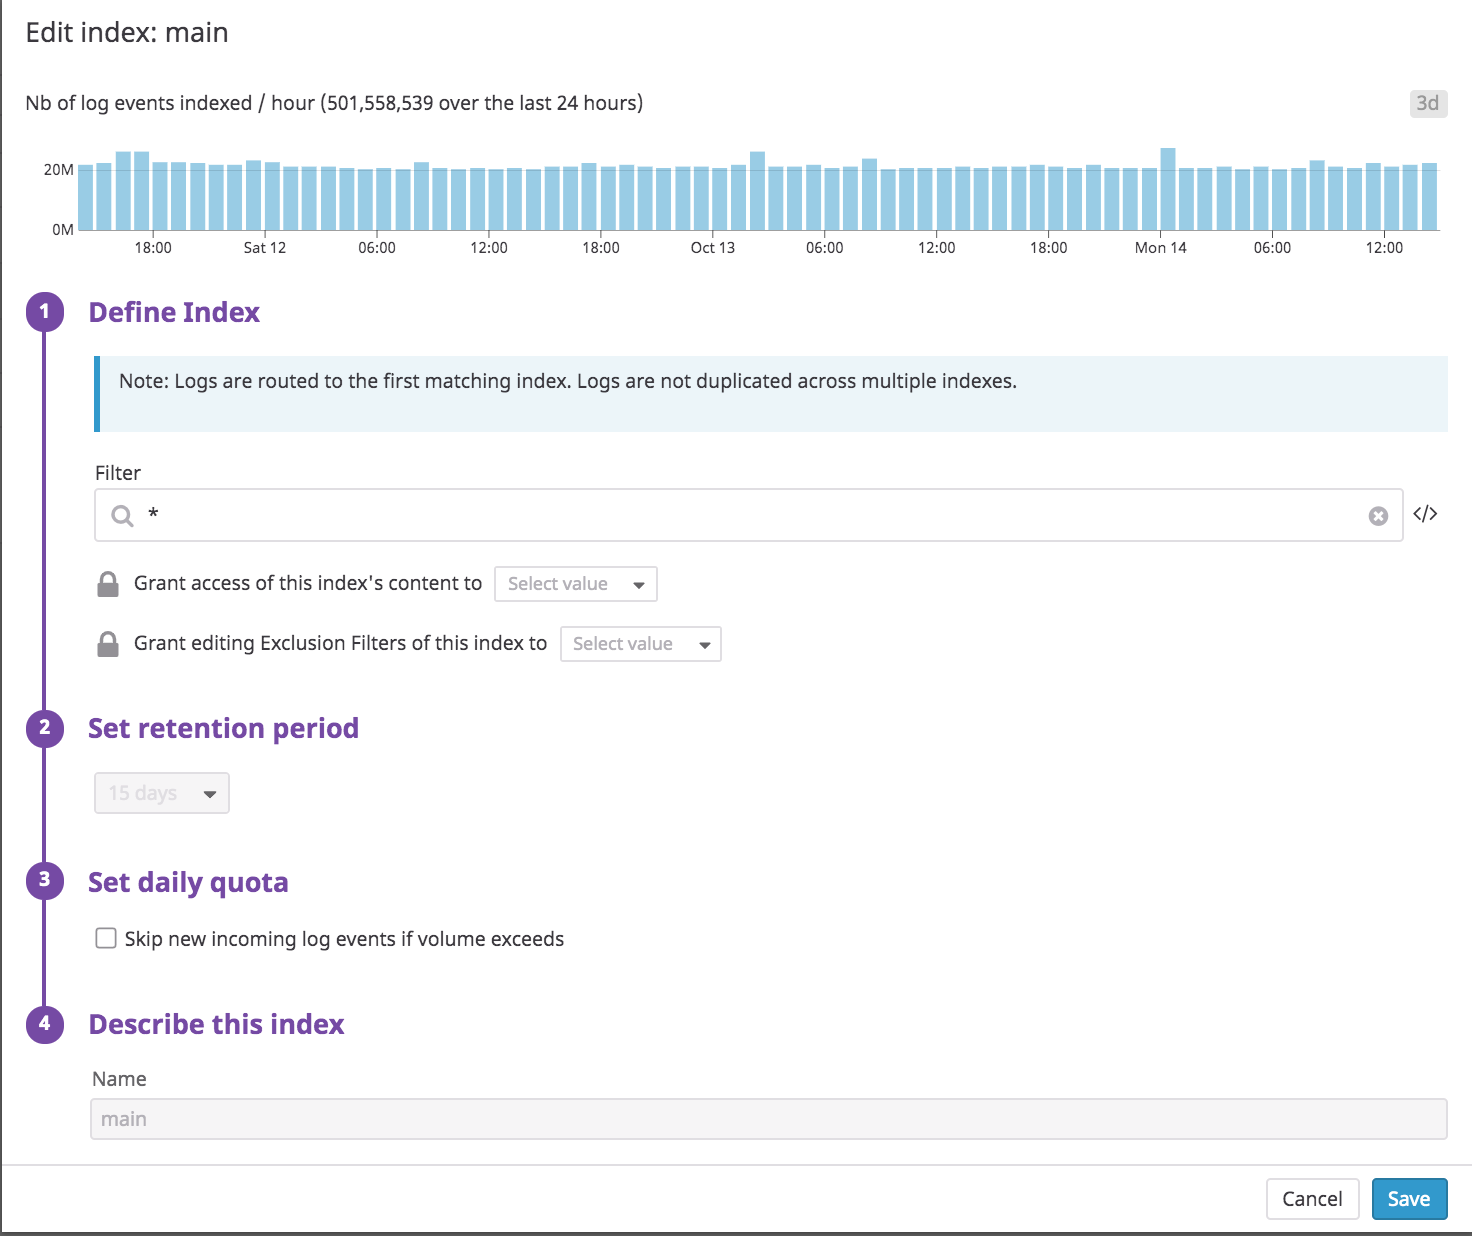Viewport: 1472px width, 1236px height.
Task: Clear the filter with the X icon
Action: [1378, 516]
